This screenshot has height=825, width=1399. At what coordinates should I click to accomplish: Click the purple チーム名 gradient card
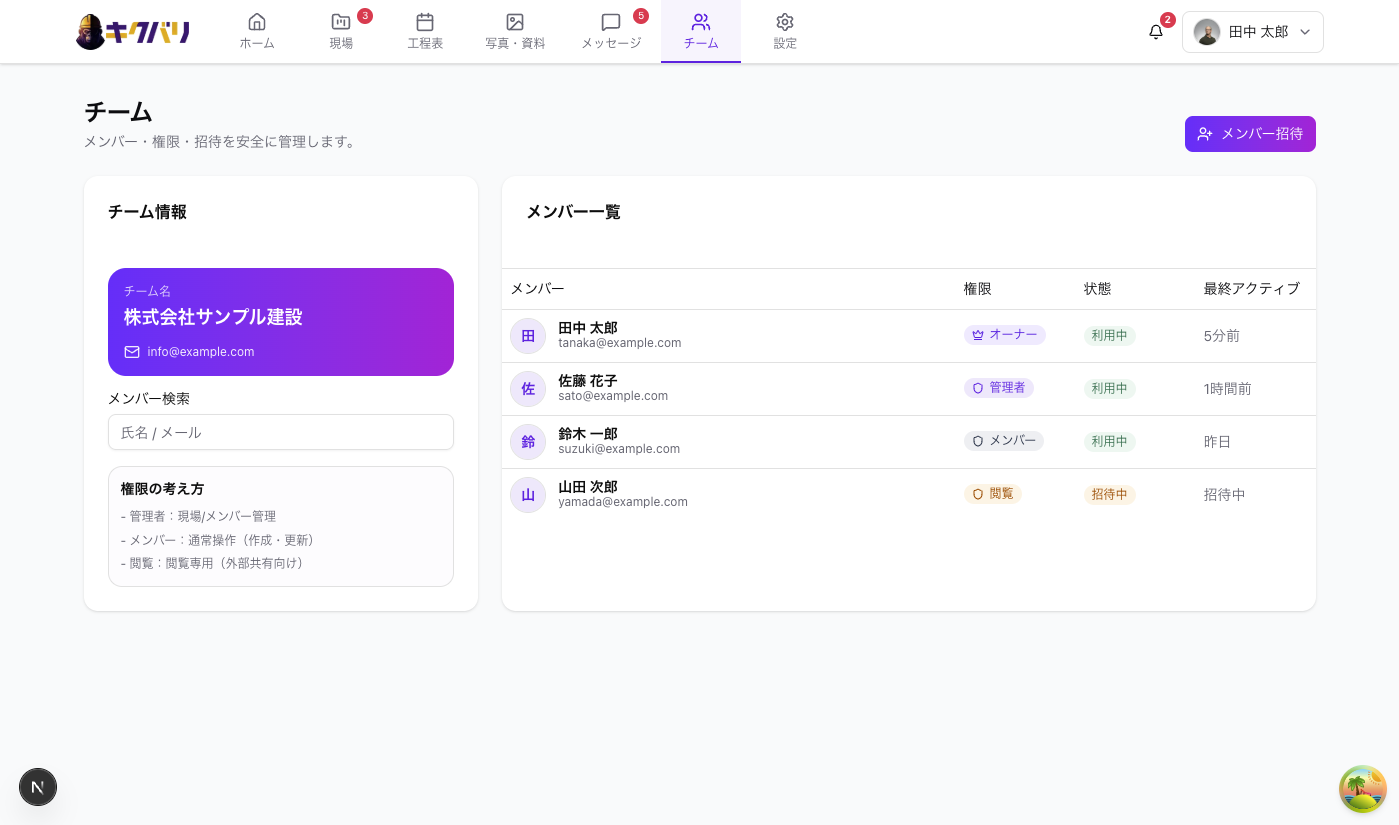pos(280,321)
